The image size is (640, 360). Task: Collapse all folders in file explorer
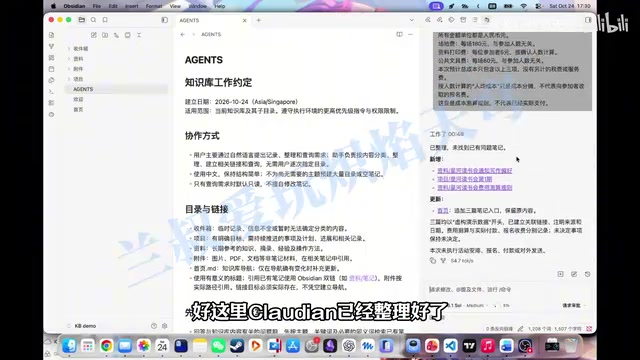(x=139, y=35)
